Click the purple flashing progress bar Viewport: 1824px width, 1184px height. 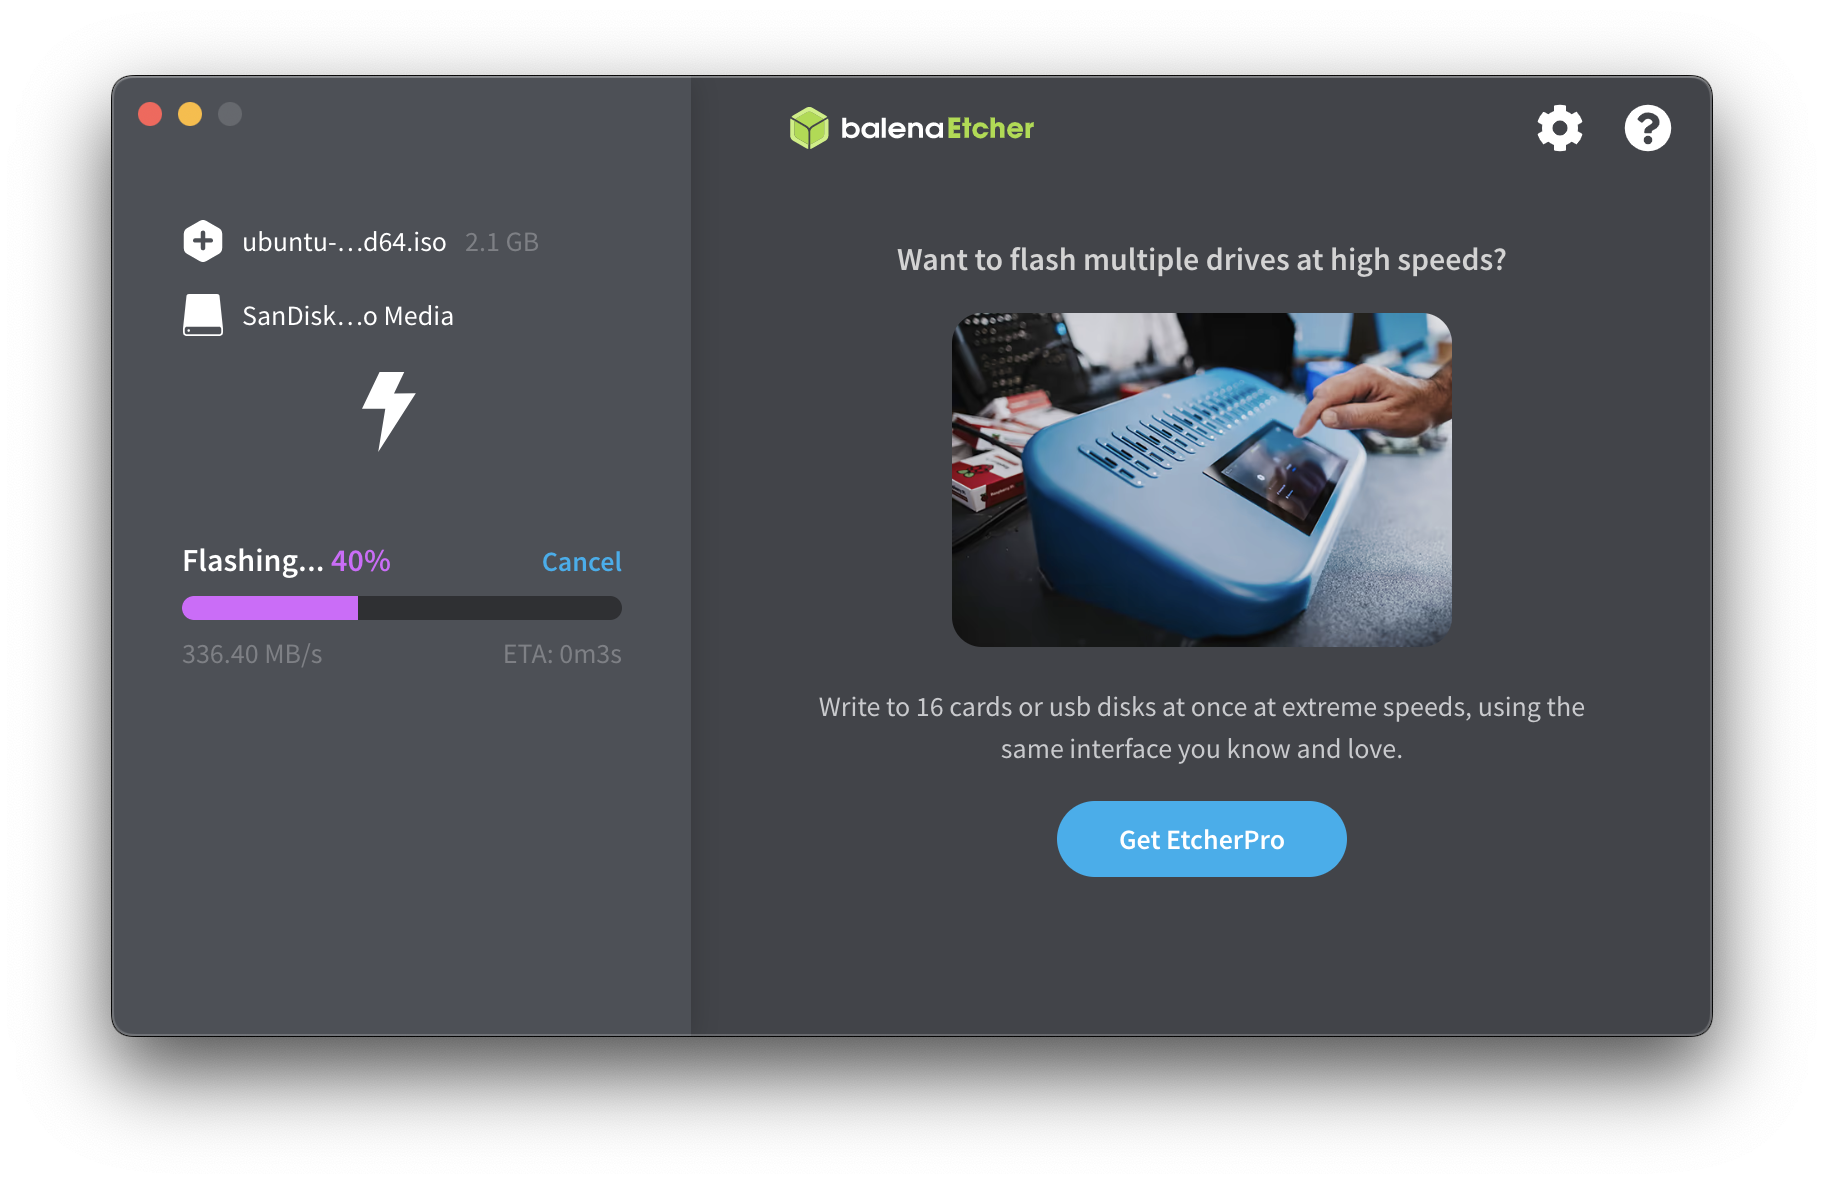402,608
